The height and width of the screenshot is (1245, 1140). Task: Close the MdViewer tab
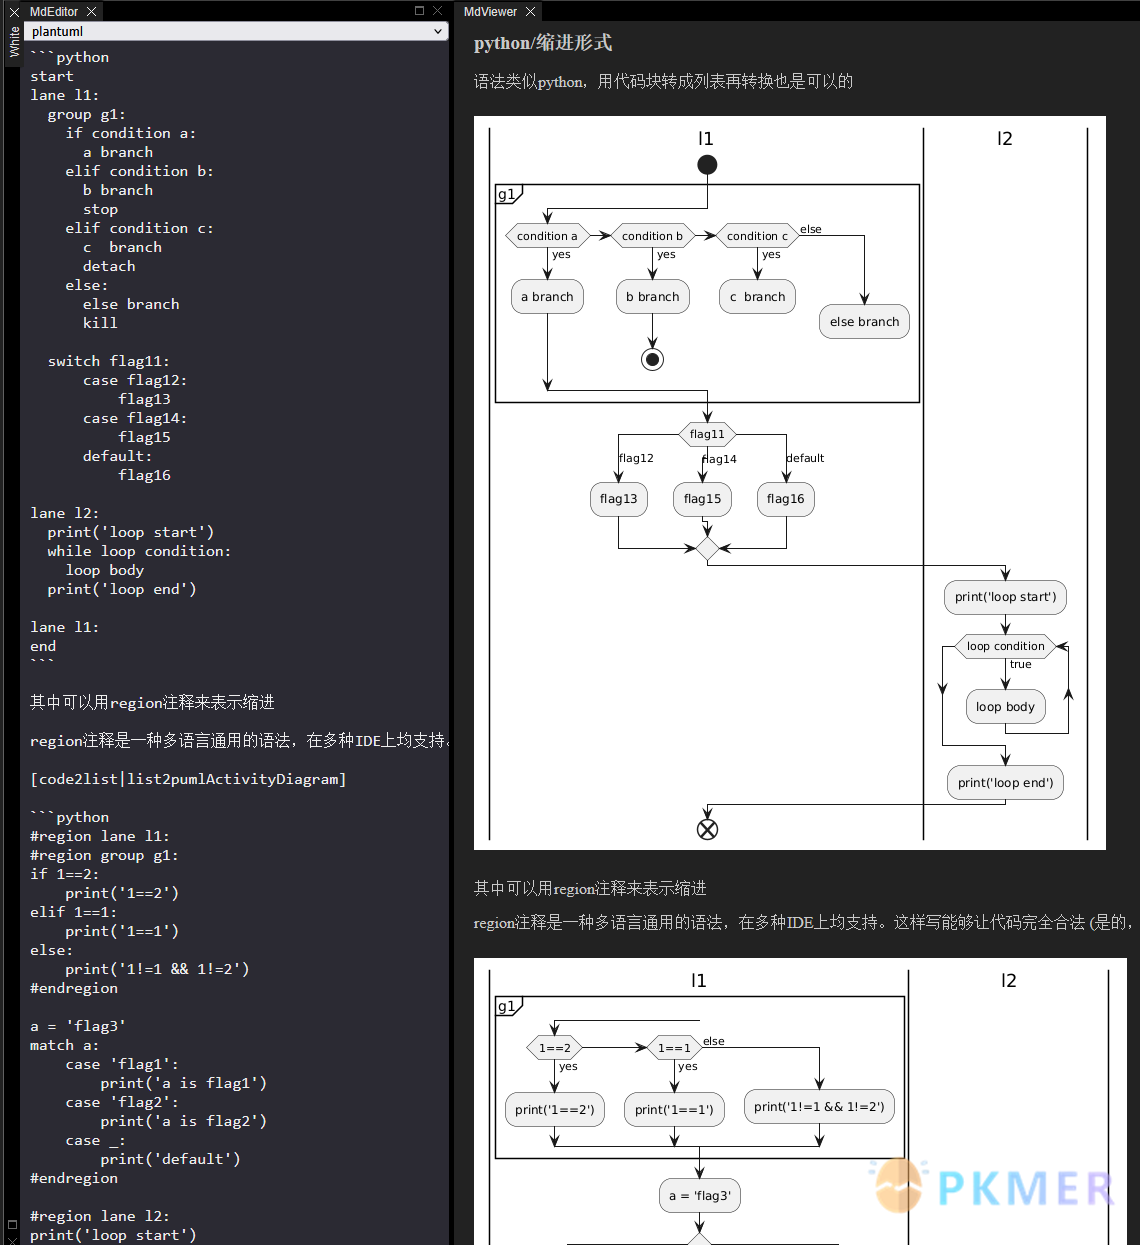click(531, 11)
